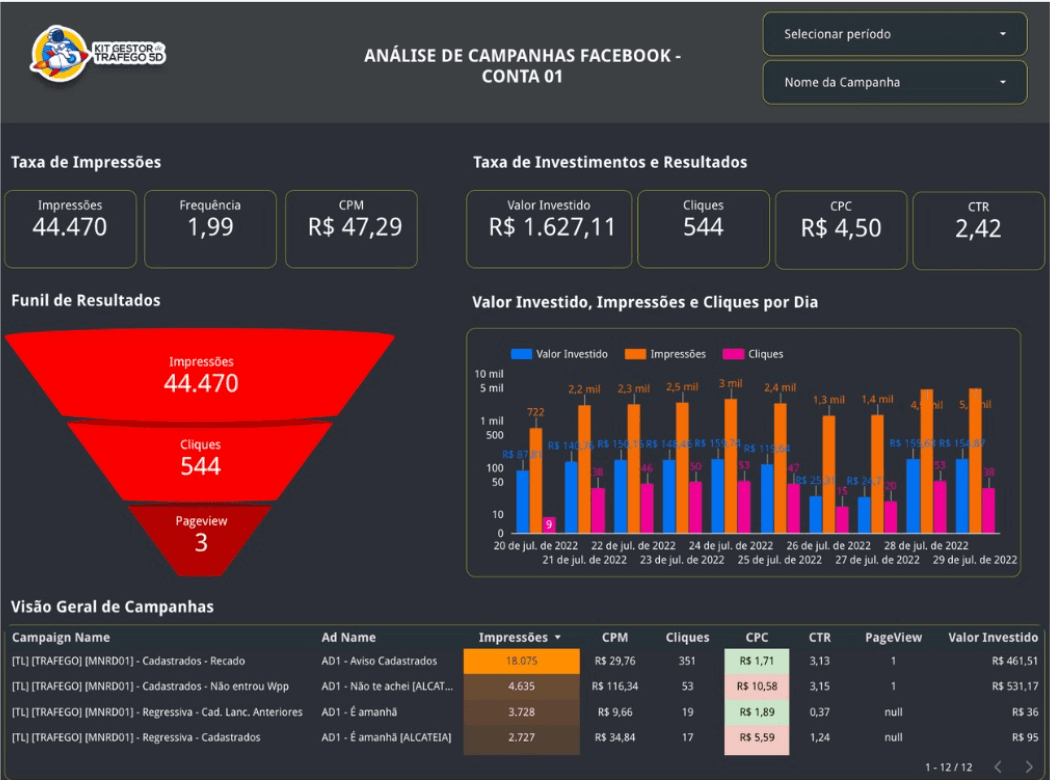Sort table by CPM column header
Screen dimensions: 1050x780
615,638
